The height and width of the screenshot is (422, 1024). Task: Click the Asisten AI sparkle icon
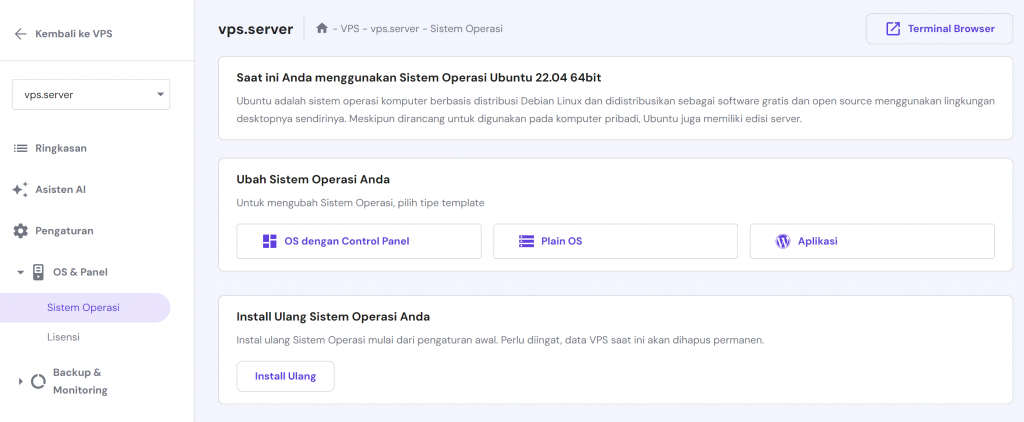point(20,190)
